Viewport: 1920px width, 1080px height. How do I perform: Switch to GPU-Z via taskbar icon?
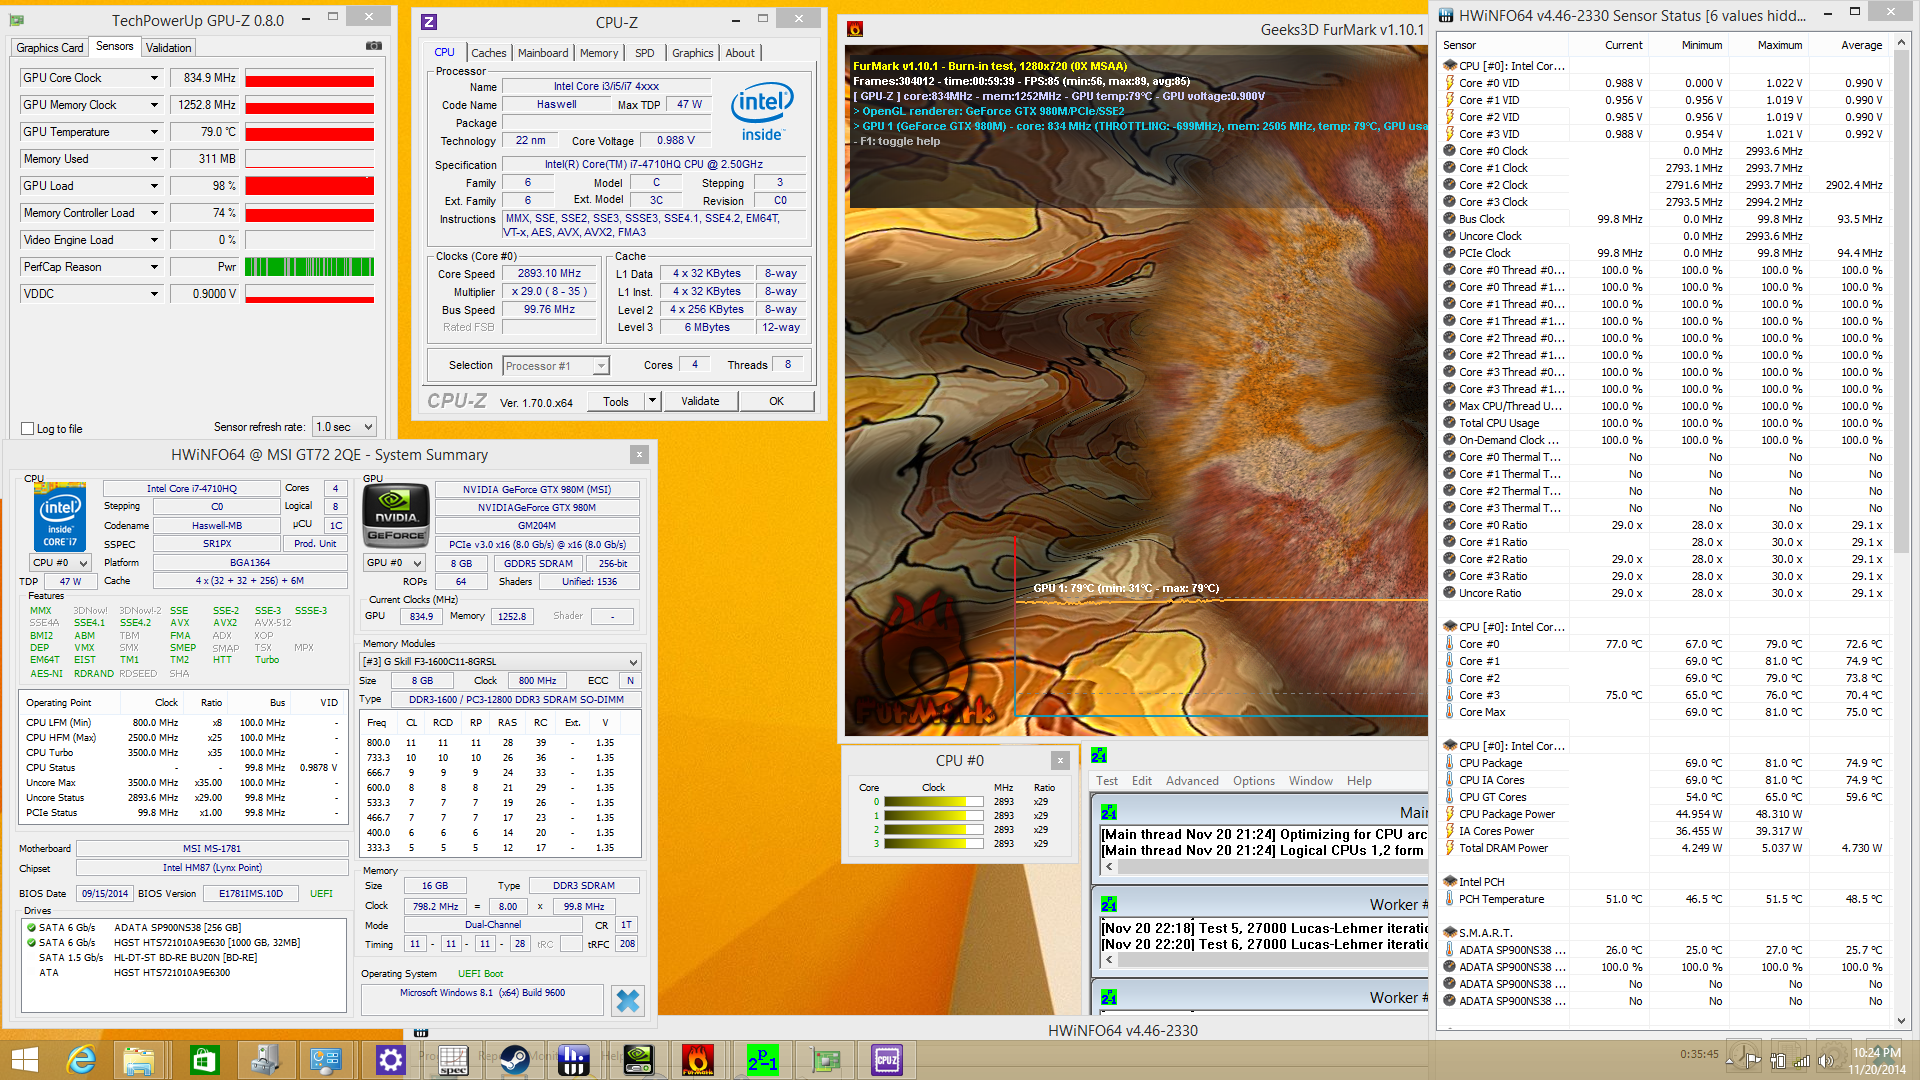(x=825, y=1060)
